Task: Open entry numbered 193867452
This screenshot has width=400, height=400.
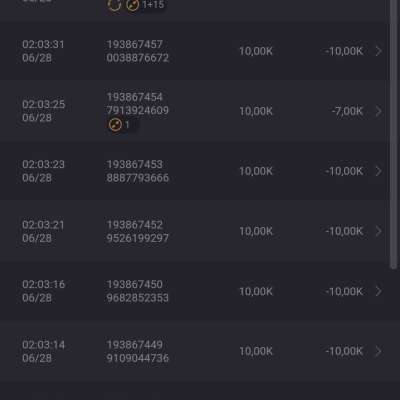Action: click(x=135, y=225)
